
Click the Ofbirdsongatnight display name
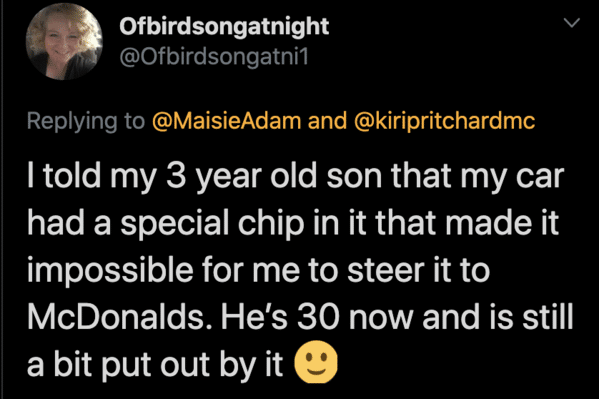click(x=224, y=27)
